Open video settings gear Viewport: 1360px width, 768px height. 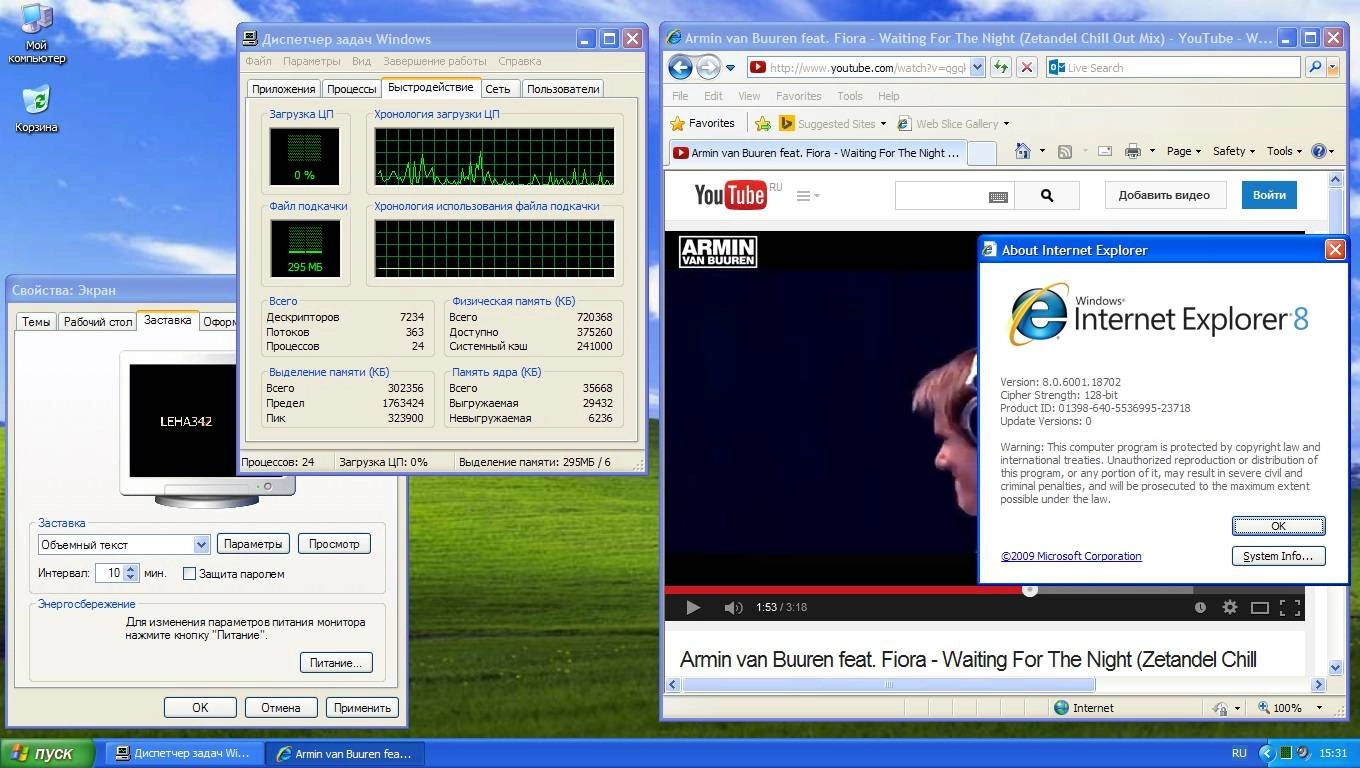click(x=1230, y=607)
